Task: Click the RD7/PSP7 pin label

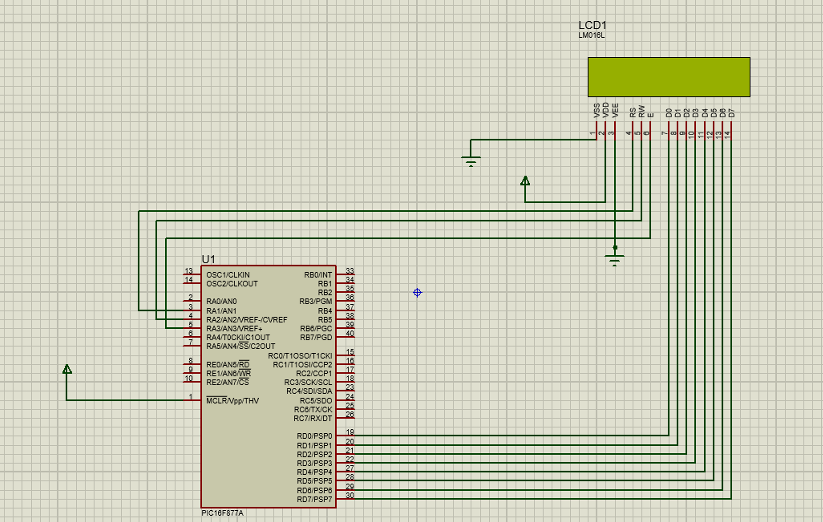Action: pos(314,499)
